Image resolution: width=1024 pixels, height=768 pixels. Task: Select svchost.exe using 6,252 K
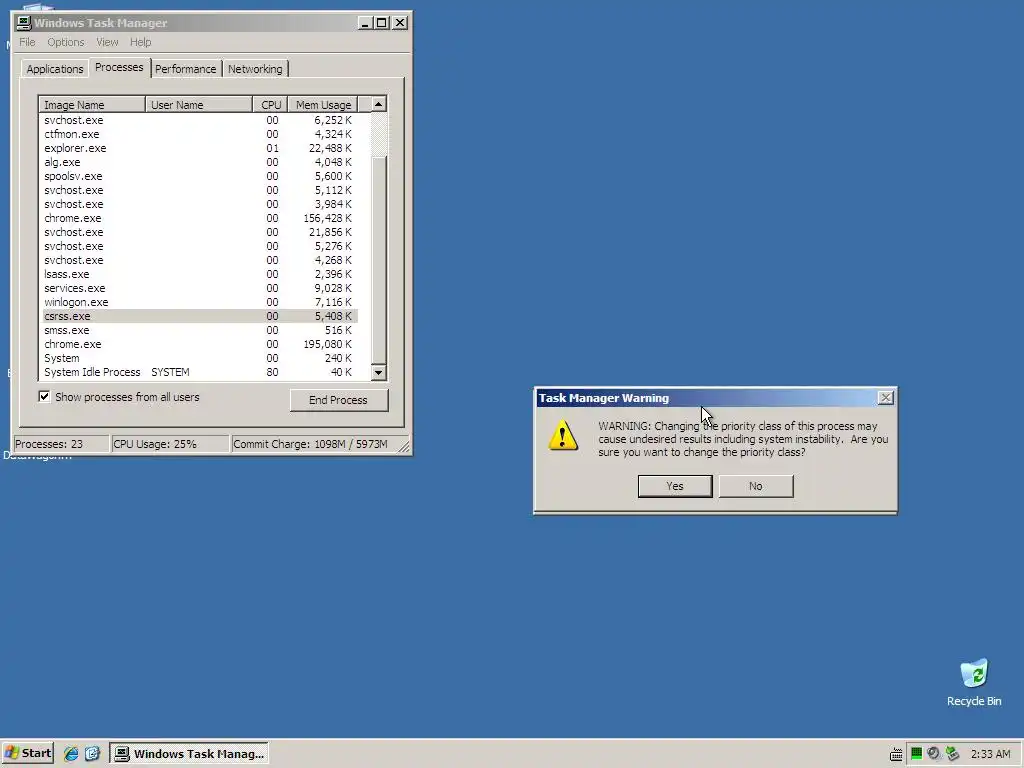(199, 120)
